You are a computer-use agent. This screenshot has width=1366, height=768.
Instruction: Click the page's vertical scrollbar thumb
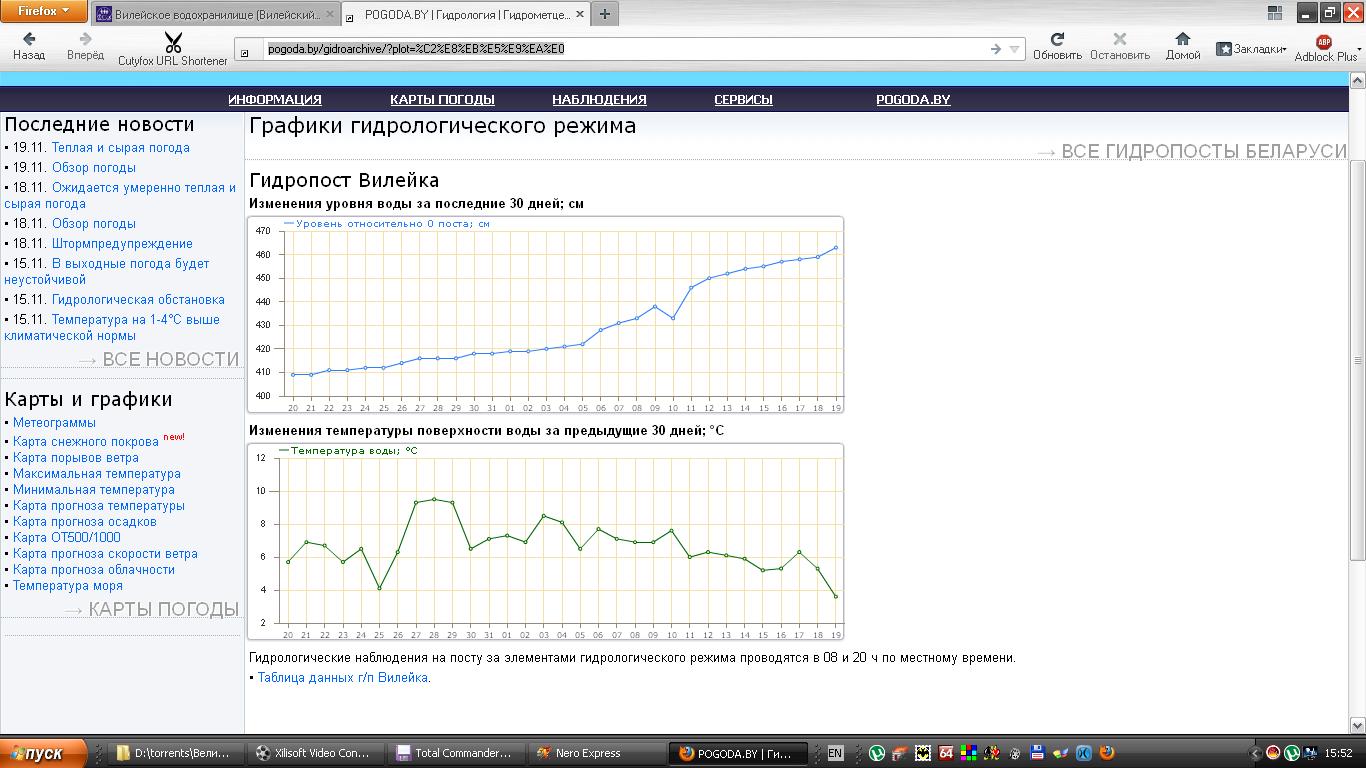tap(1357, 360)
